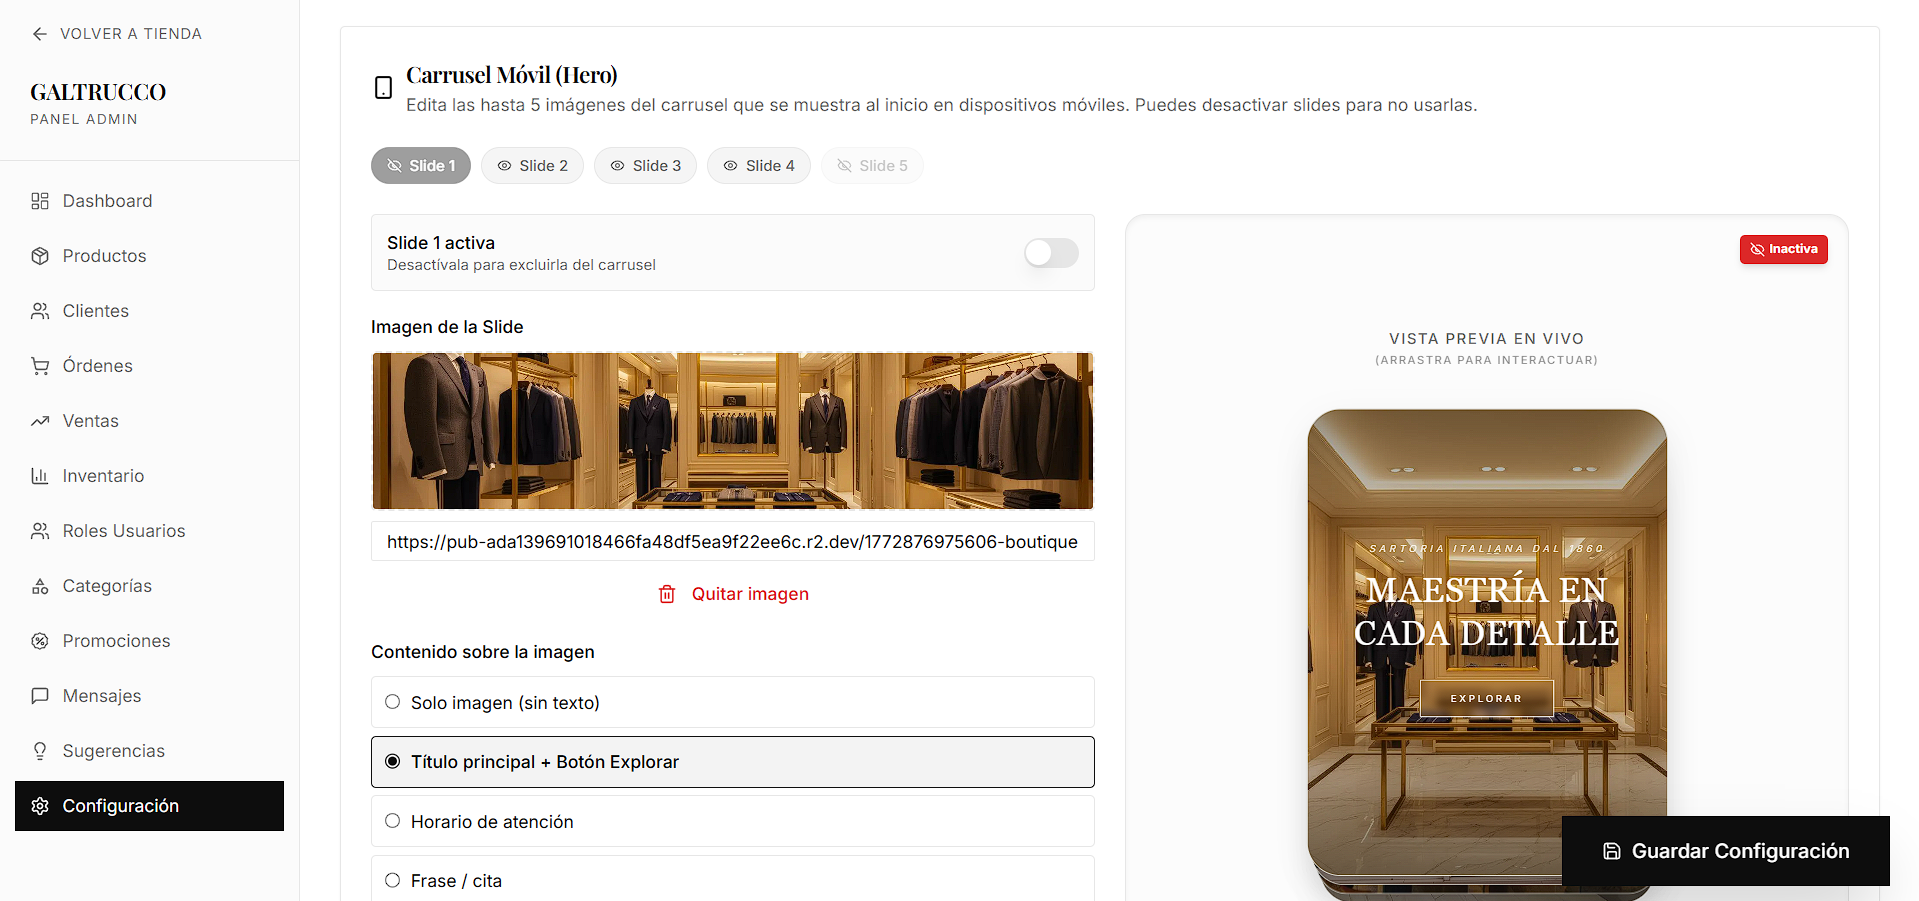This screenshot has width=1919, height=901.
Task: Click the boutique slide image thumbnail
Action: click(x=732, y=431)
